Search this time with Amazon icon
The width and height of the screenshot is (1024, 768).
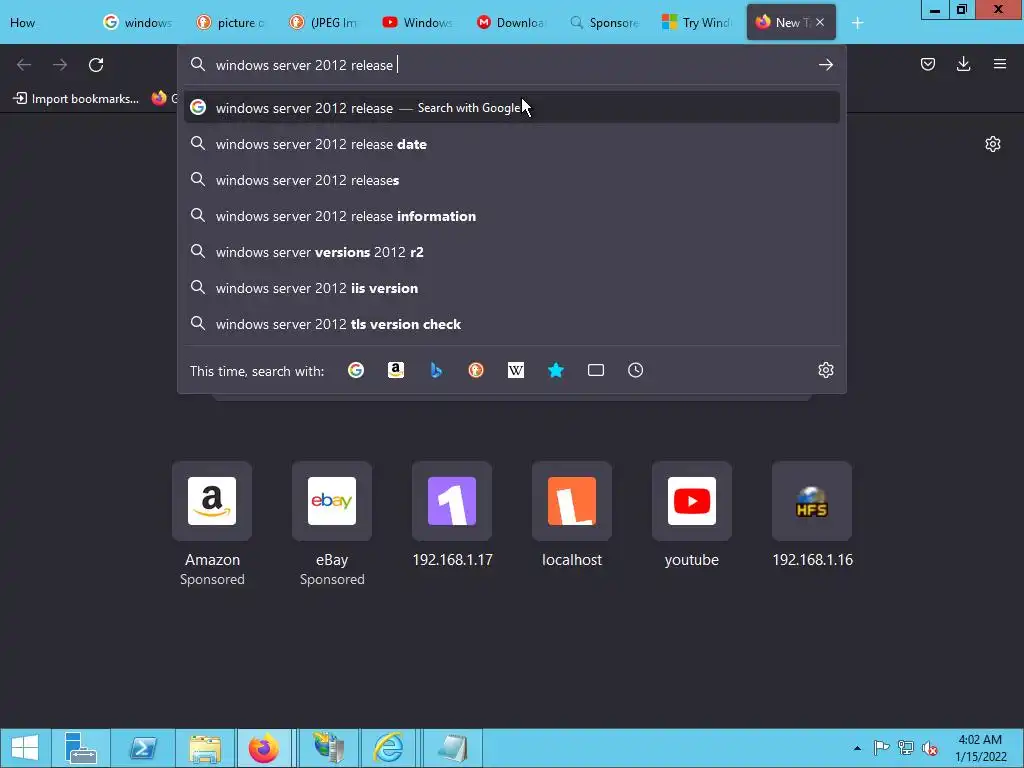[x=396, y=370]
